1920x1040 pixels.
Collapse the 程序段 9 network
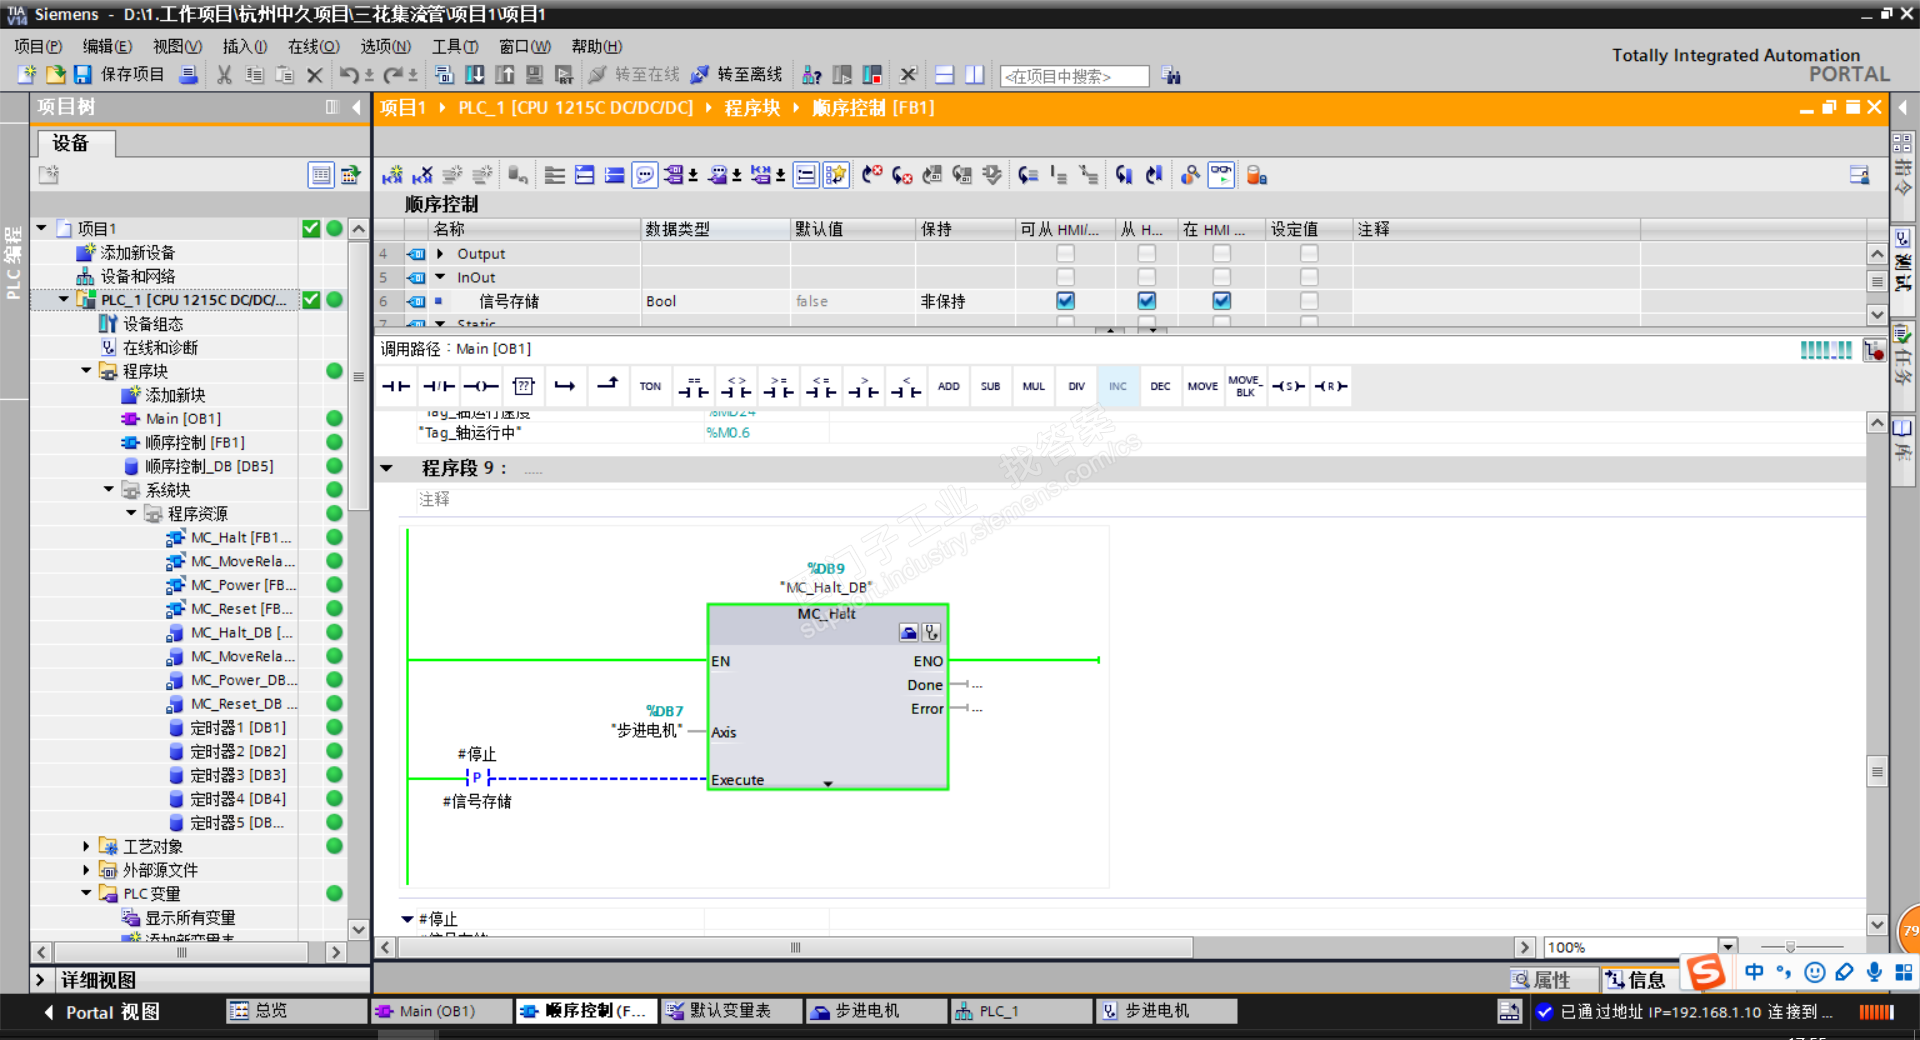387,468
